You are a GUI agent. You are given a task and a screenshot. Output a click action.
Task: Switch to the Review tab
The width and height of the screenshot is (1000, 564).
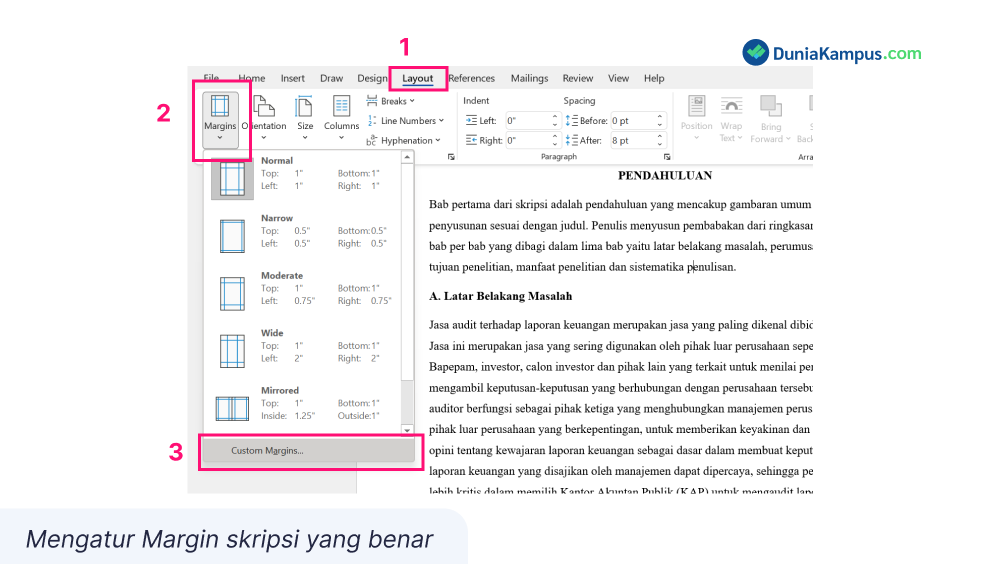pyautogui.click(x=578, y=78)
